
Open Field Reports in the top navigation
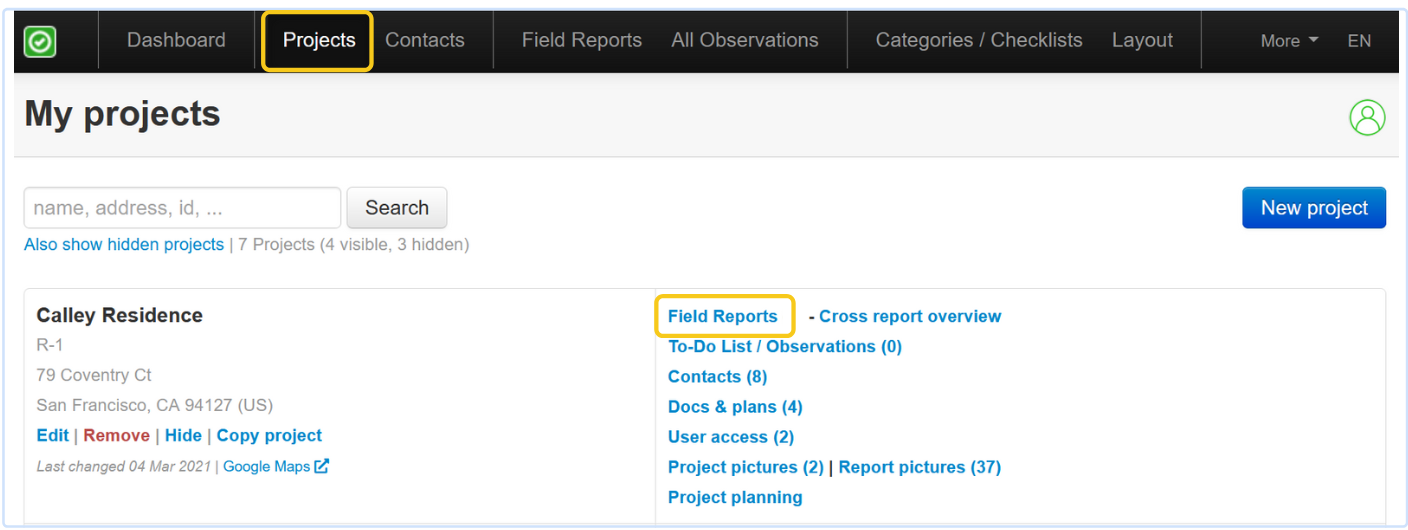582,40
